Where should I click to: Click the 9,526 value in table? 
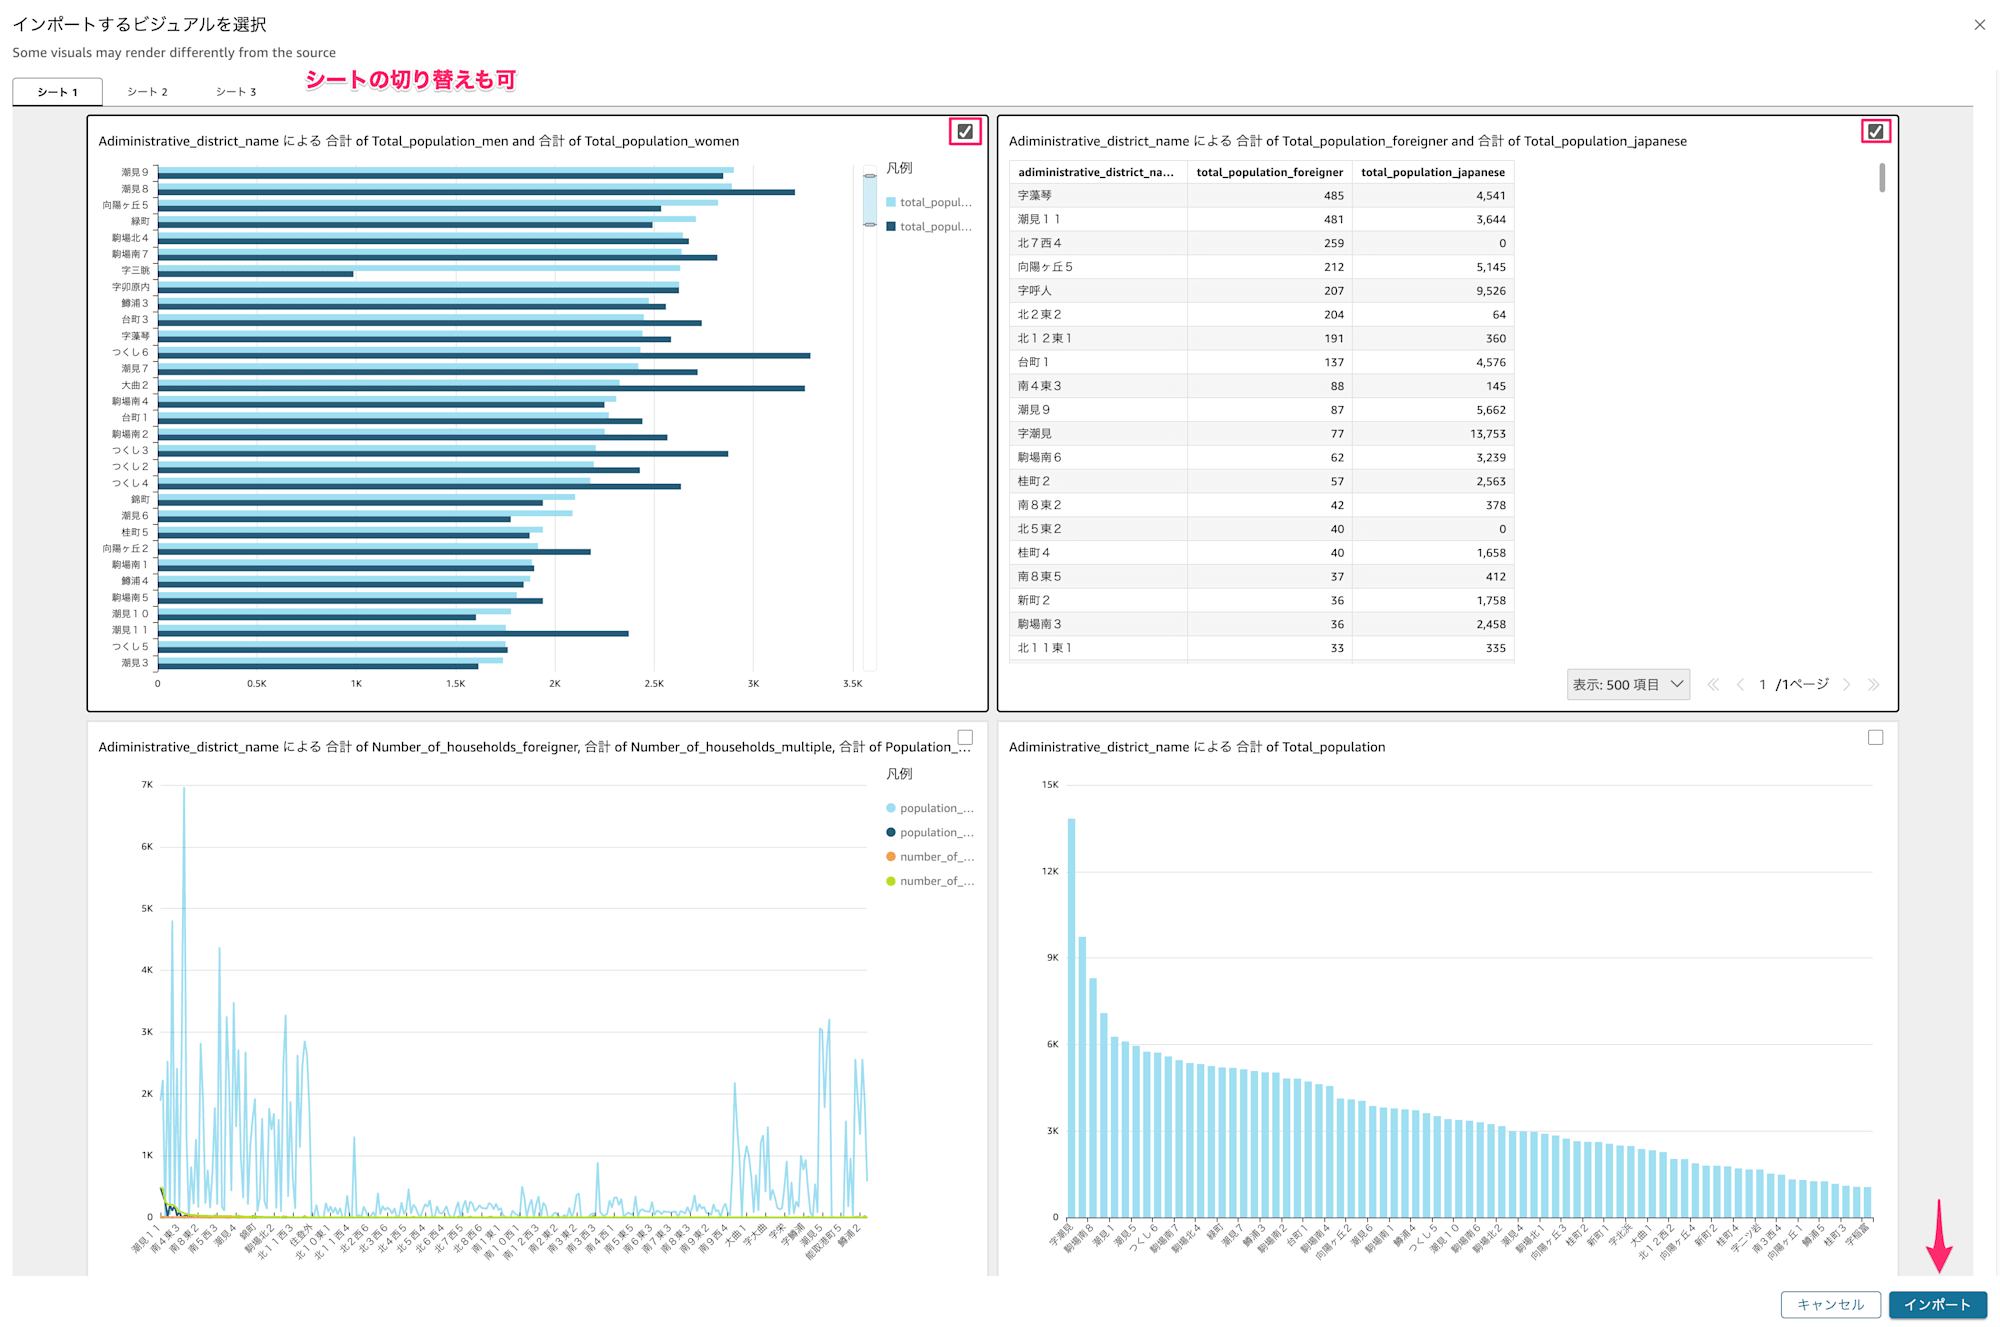pos(1490,291)
